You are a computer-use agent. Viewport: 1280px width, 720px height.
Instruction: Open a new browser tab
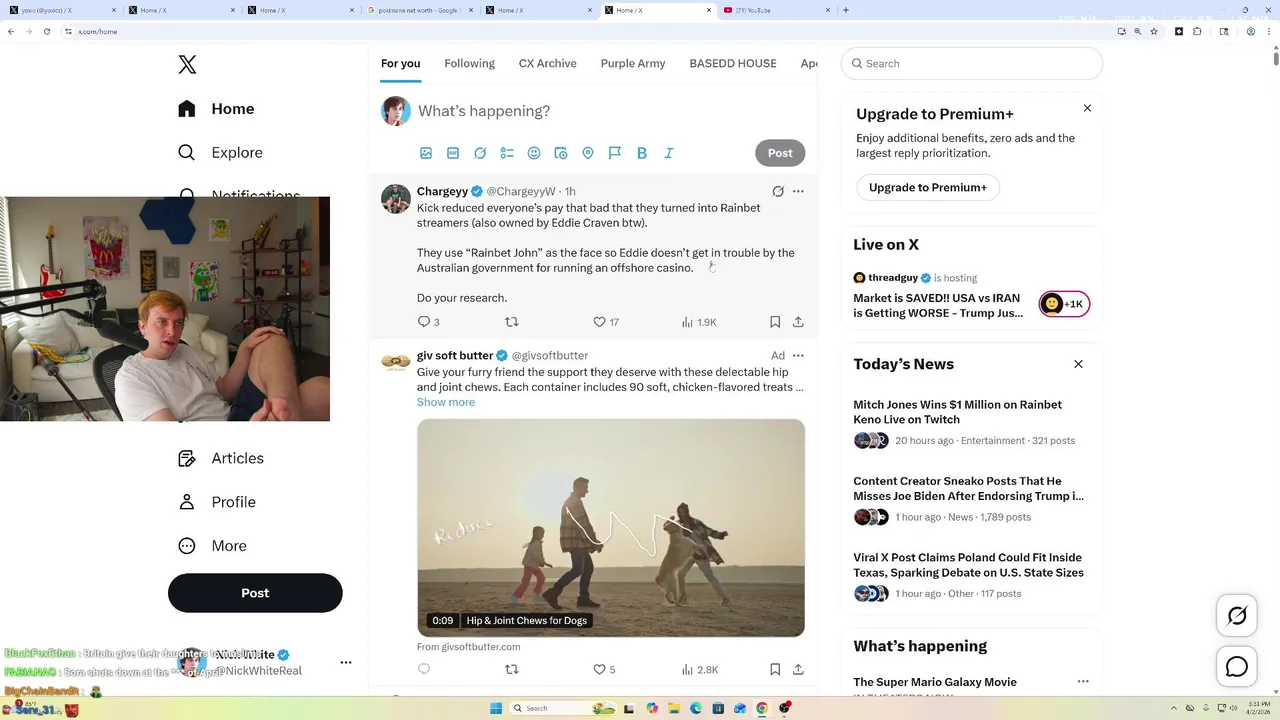point(846,10)
